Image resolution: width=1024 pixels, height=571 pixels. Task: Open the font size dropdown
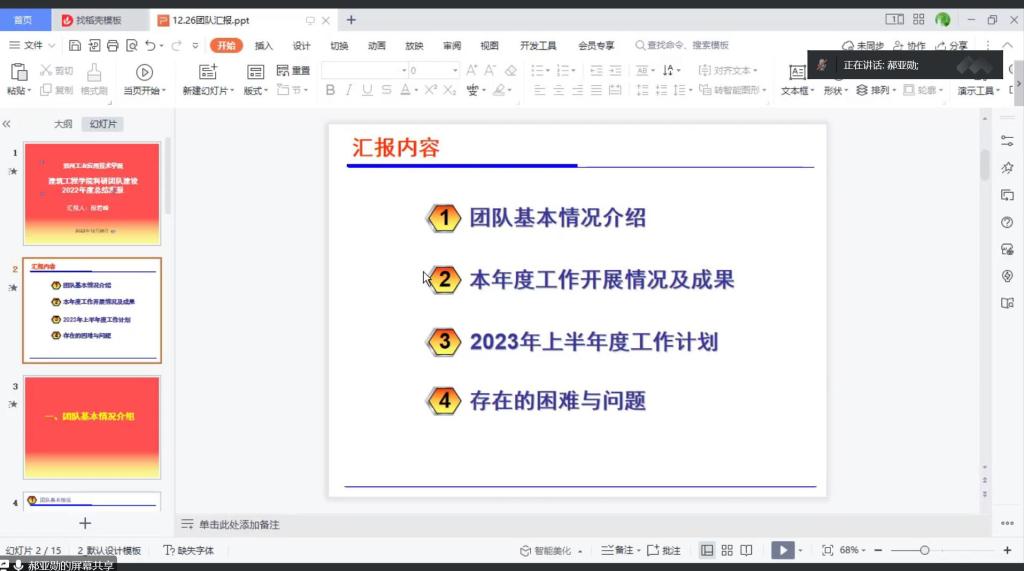click(455, 70)
